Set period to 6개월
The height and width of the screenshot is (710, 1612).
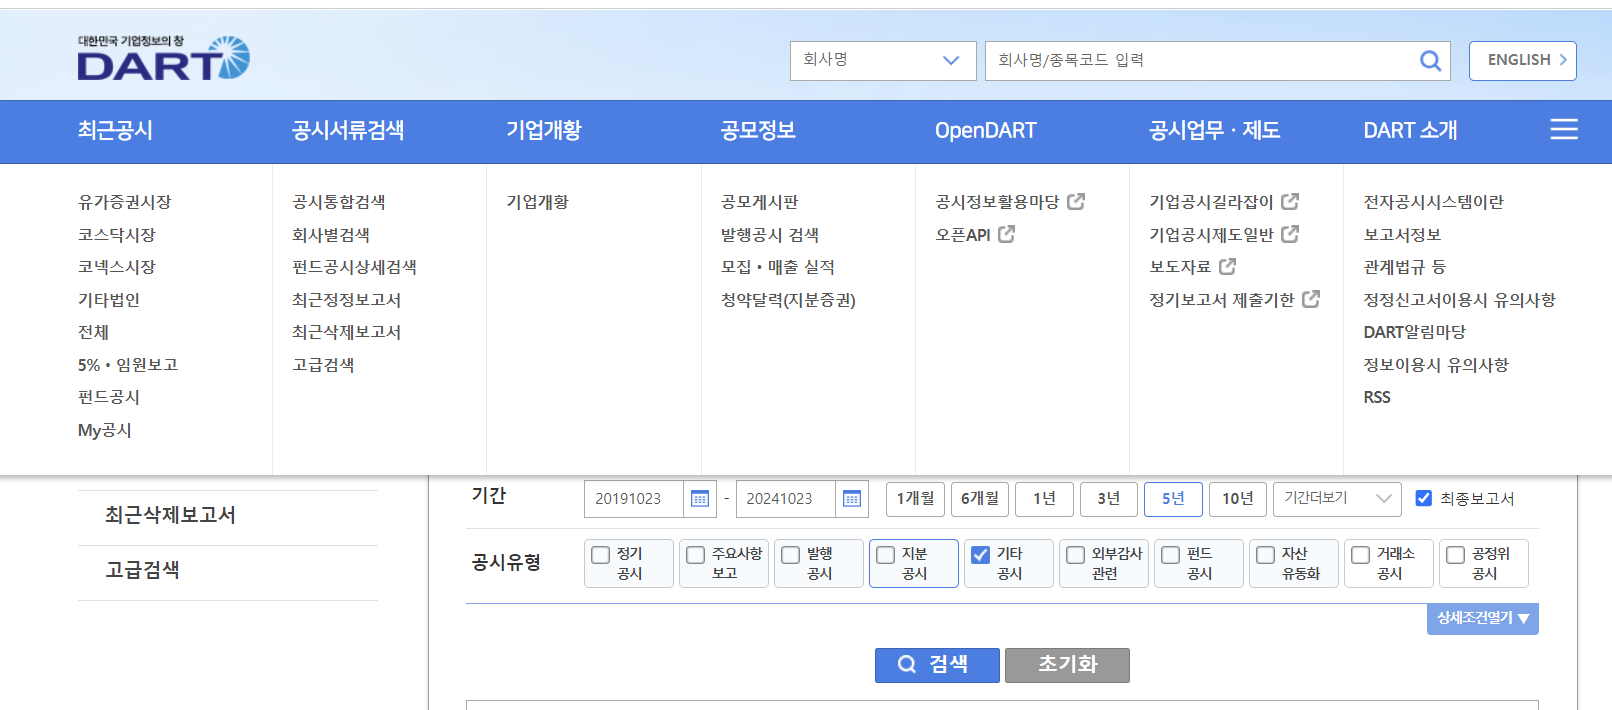tap(980, 499)
